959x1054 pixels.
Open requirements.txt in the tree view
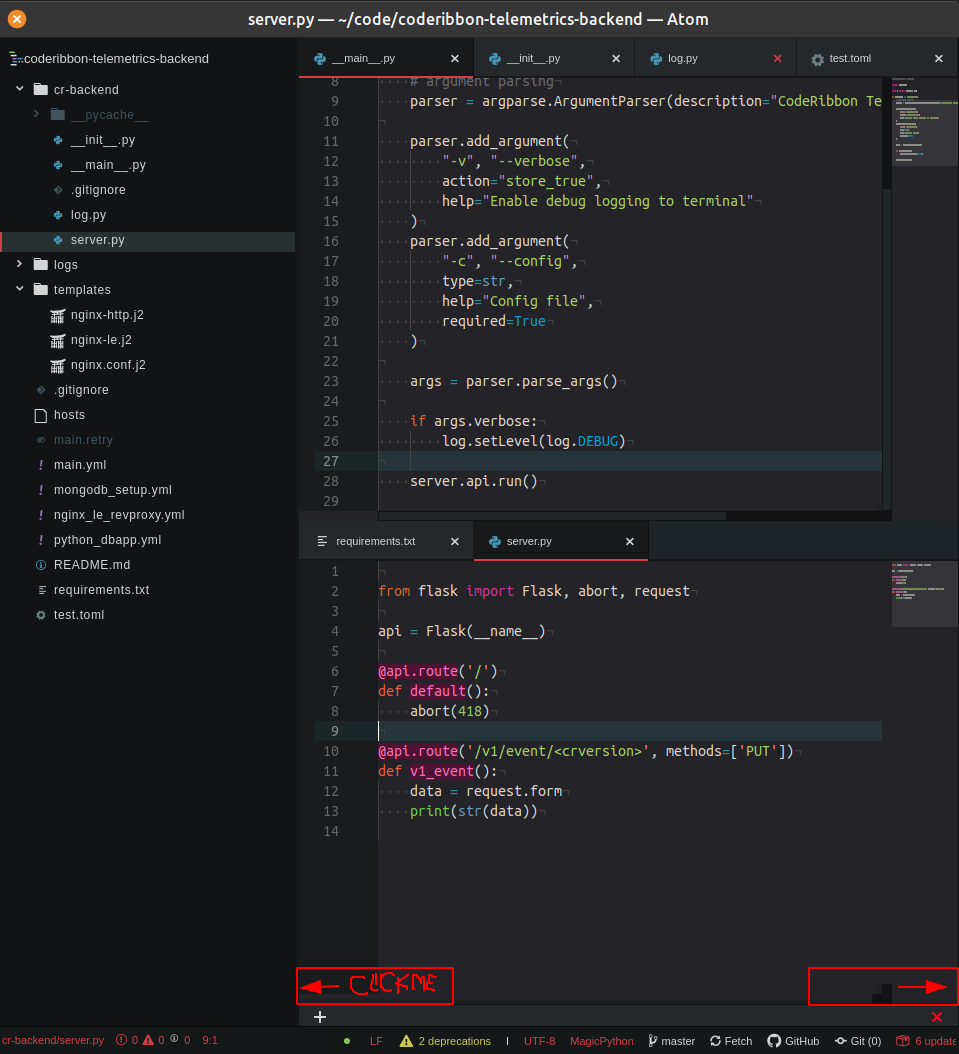click(x=101, y=590)
